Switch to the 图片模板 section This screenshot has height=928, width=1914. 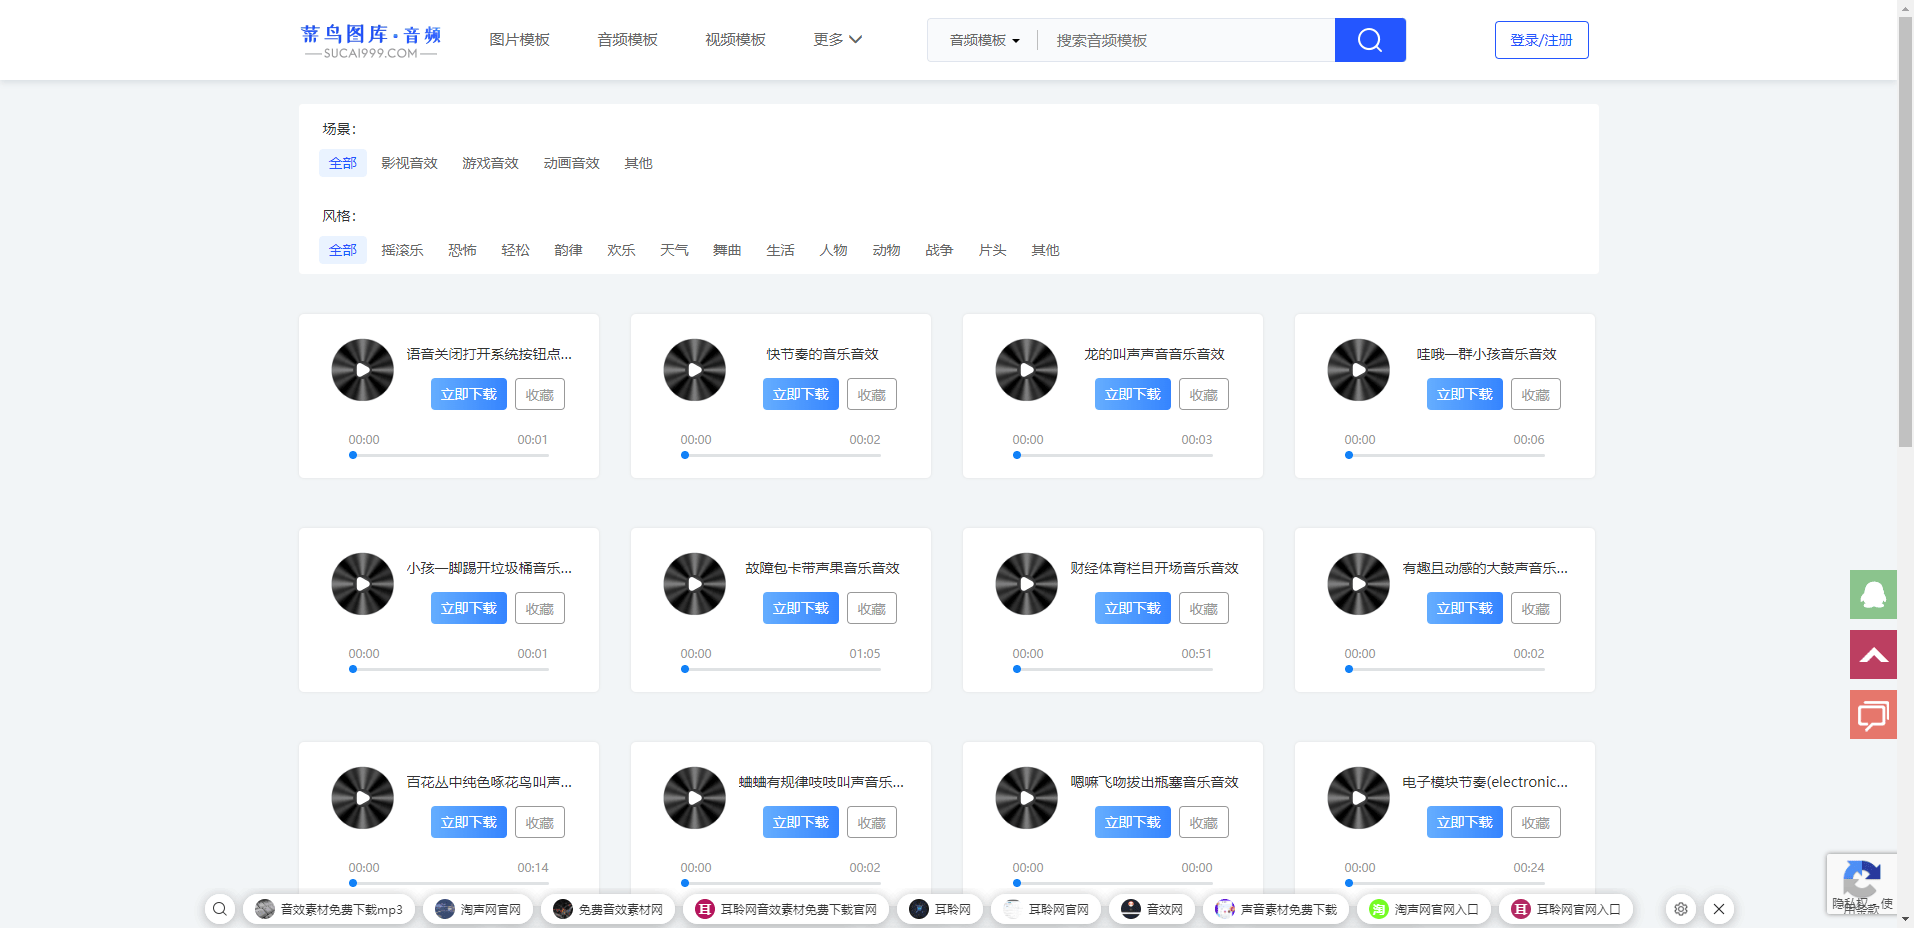[x=519, y=39]
